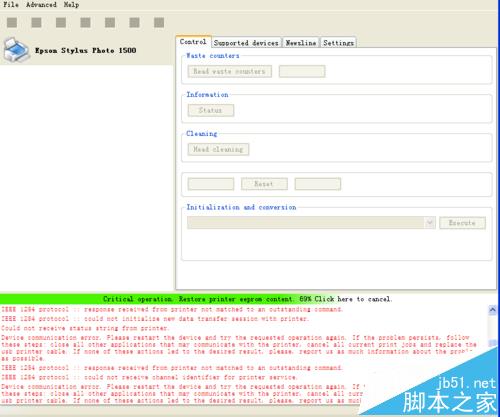500x417 pixels.
Task: Open the Settings tab
Action: 338,43
